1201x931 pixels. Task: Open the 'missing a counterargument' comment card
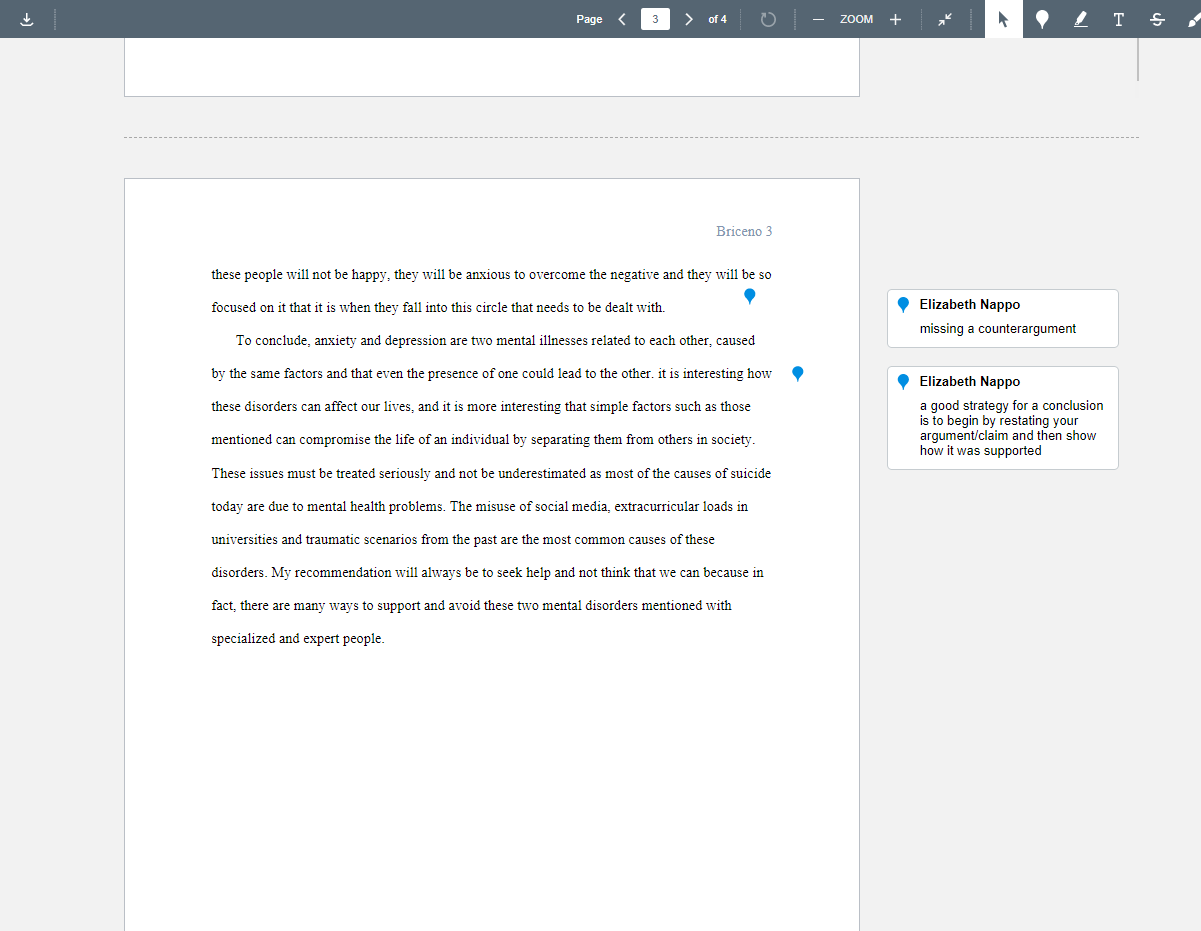click(x=1003, y=318)
